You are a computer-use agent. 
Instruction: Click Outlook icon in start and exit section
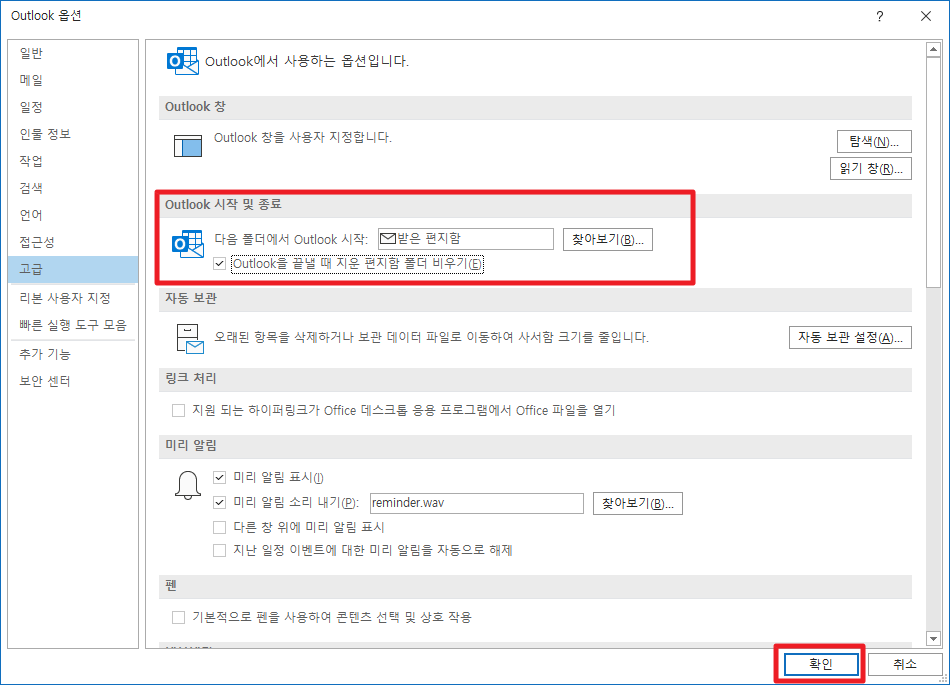pyautogui.click(x=188, y=243)
